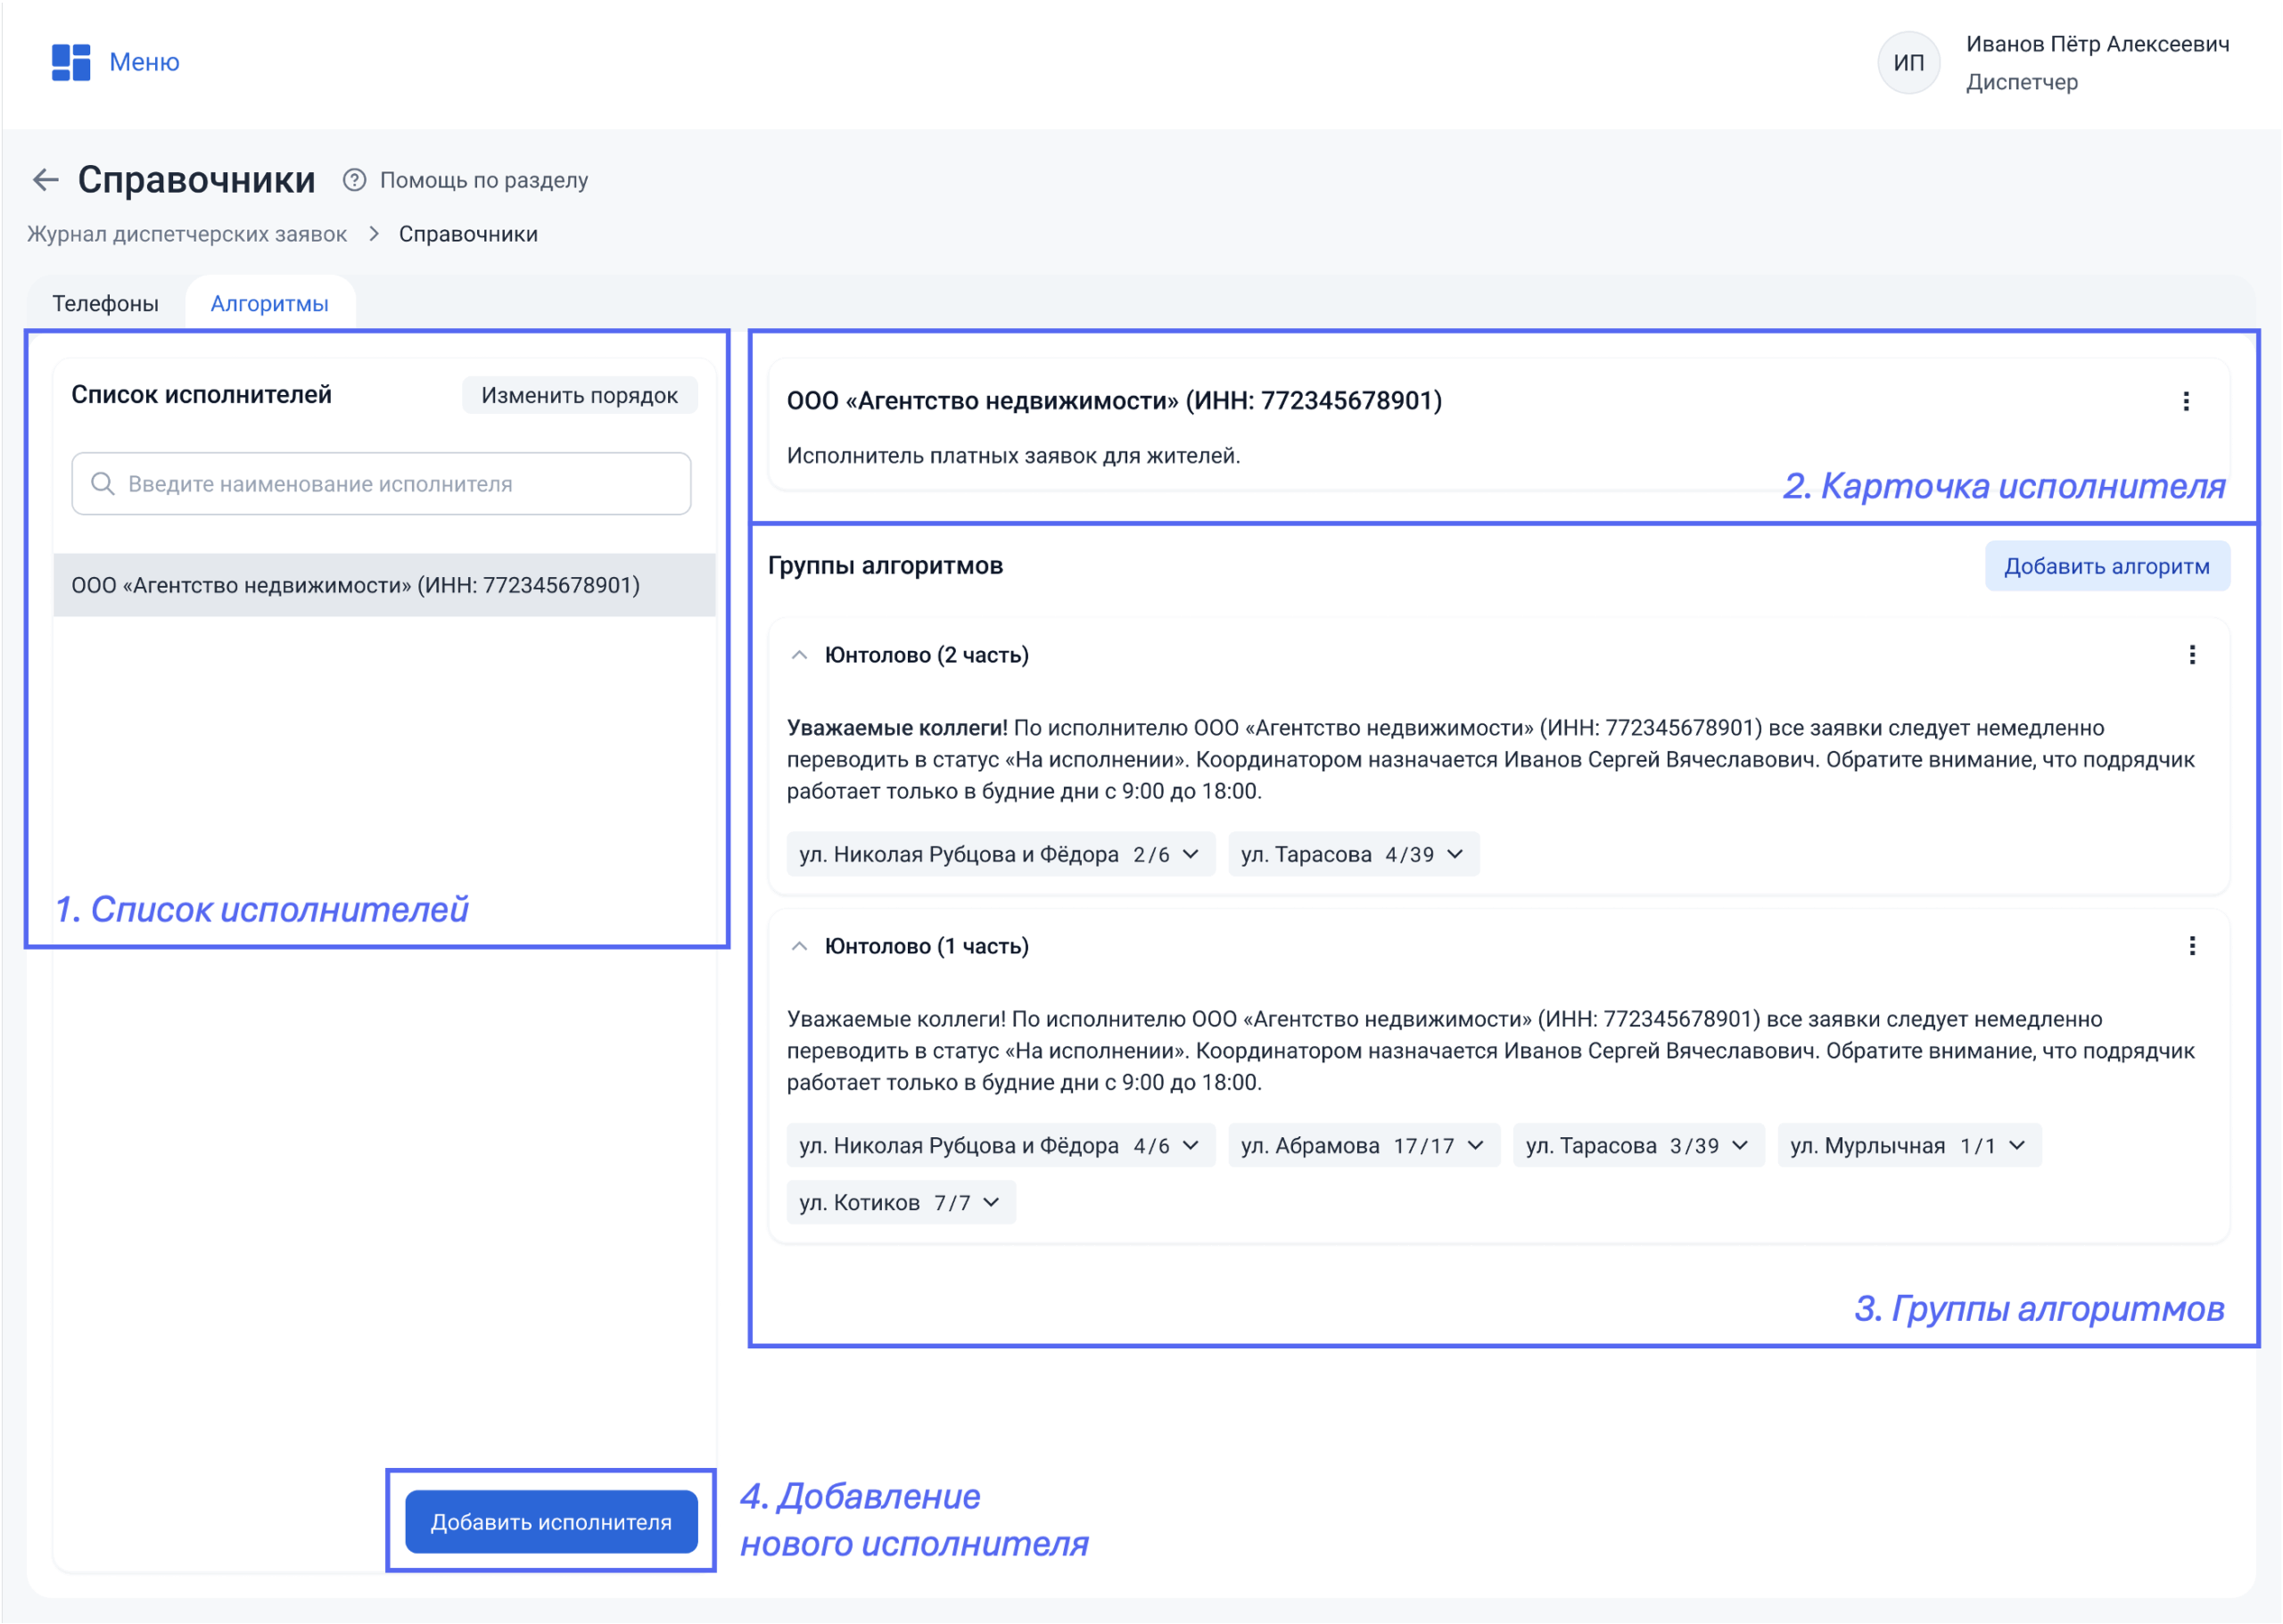Click the question mark help icon
The height and width of the screenshot is (1624, 2283).
tap(354, 180)
